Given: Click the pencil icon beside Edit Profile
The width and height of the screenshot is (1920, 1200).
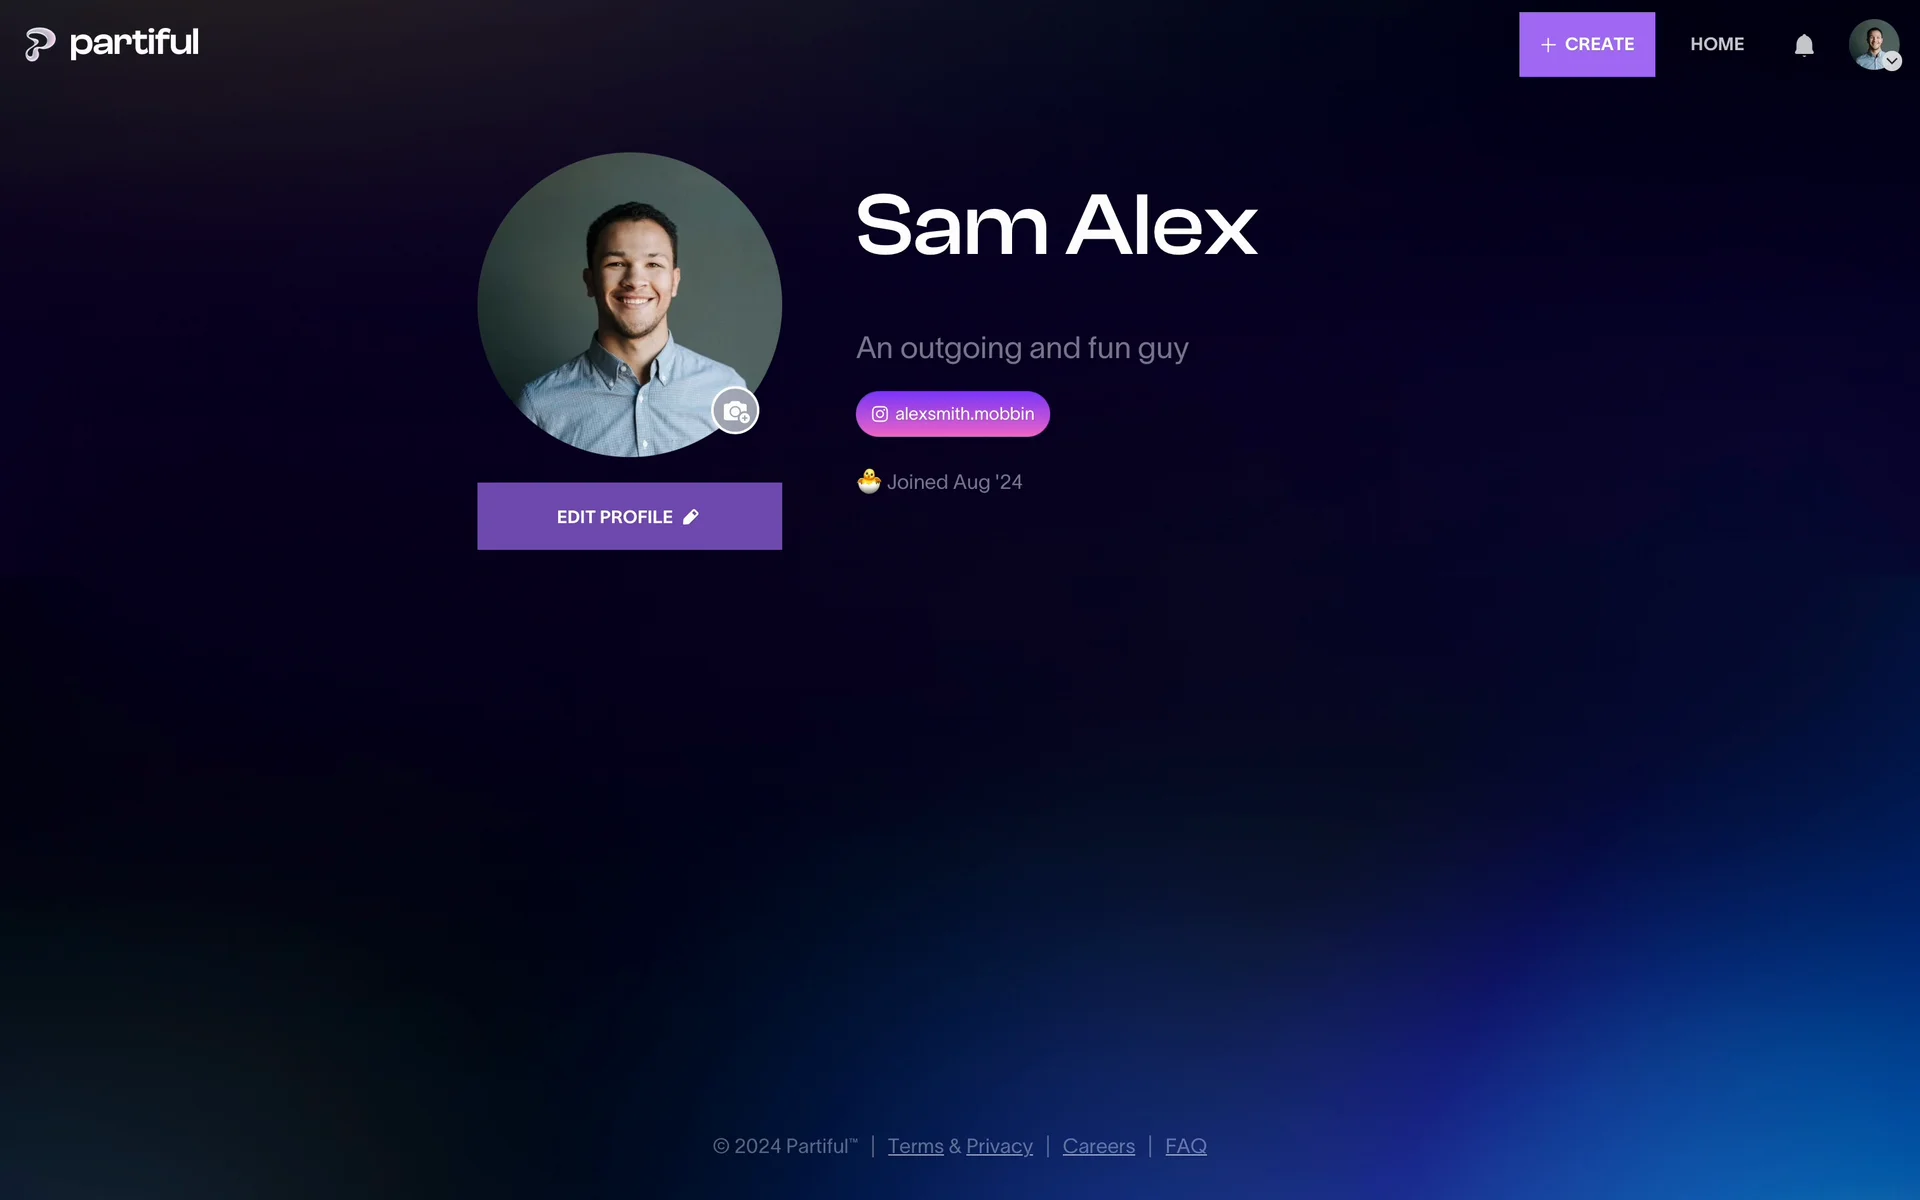Looking at the screenshot, I should point(690,517).
